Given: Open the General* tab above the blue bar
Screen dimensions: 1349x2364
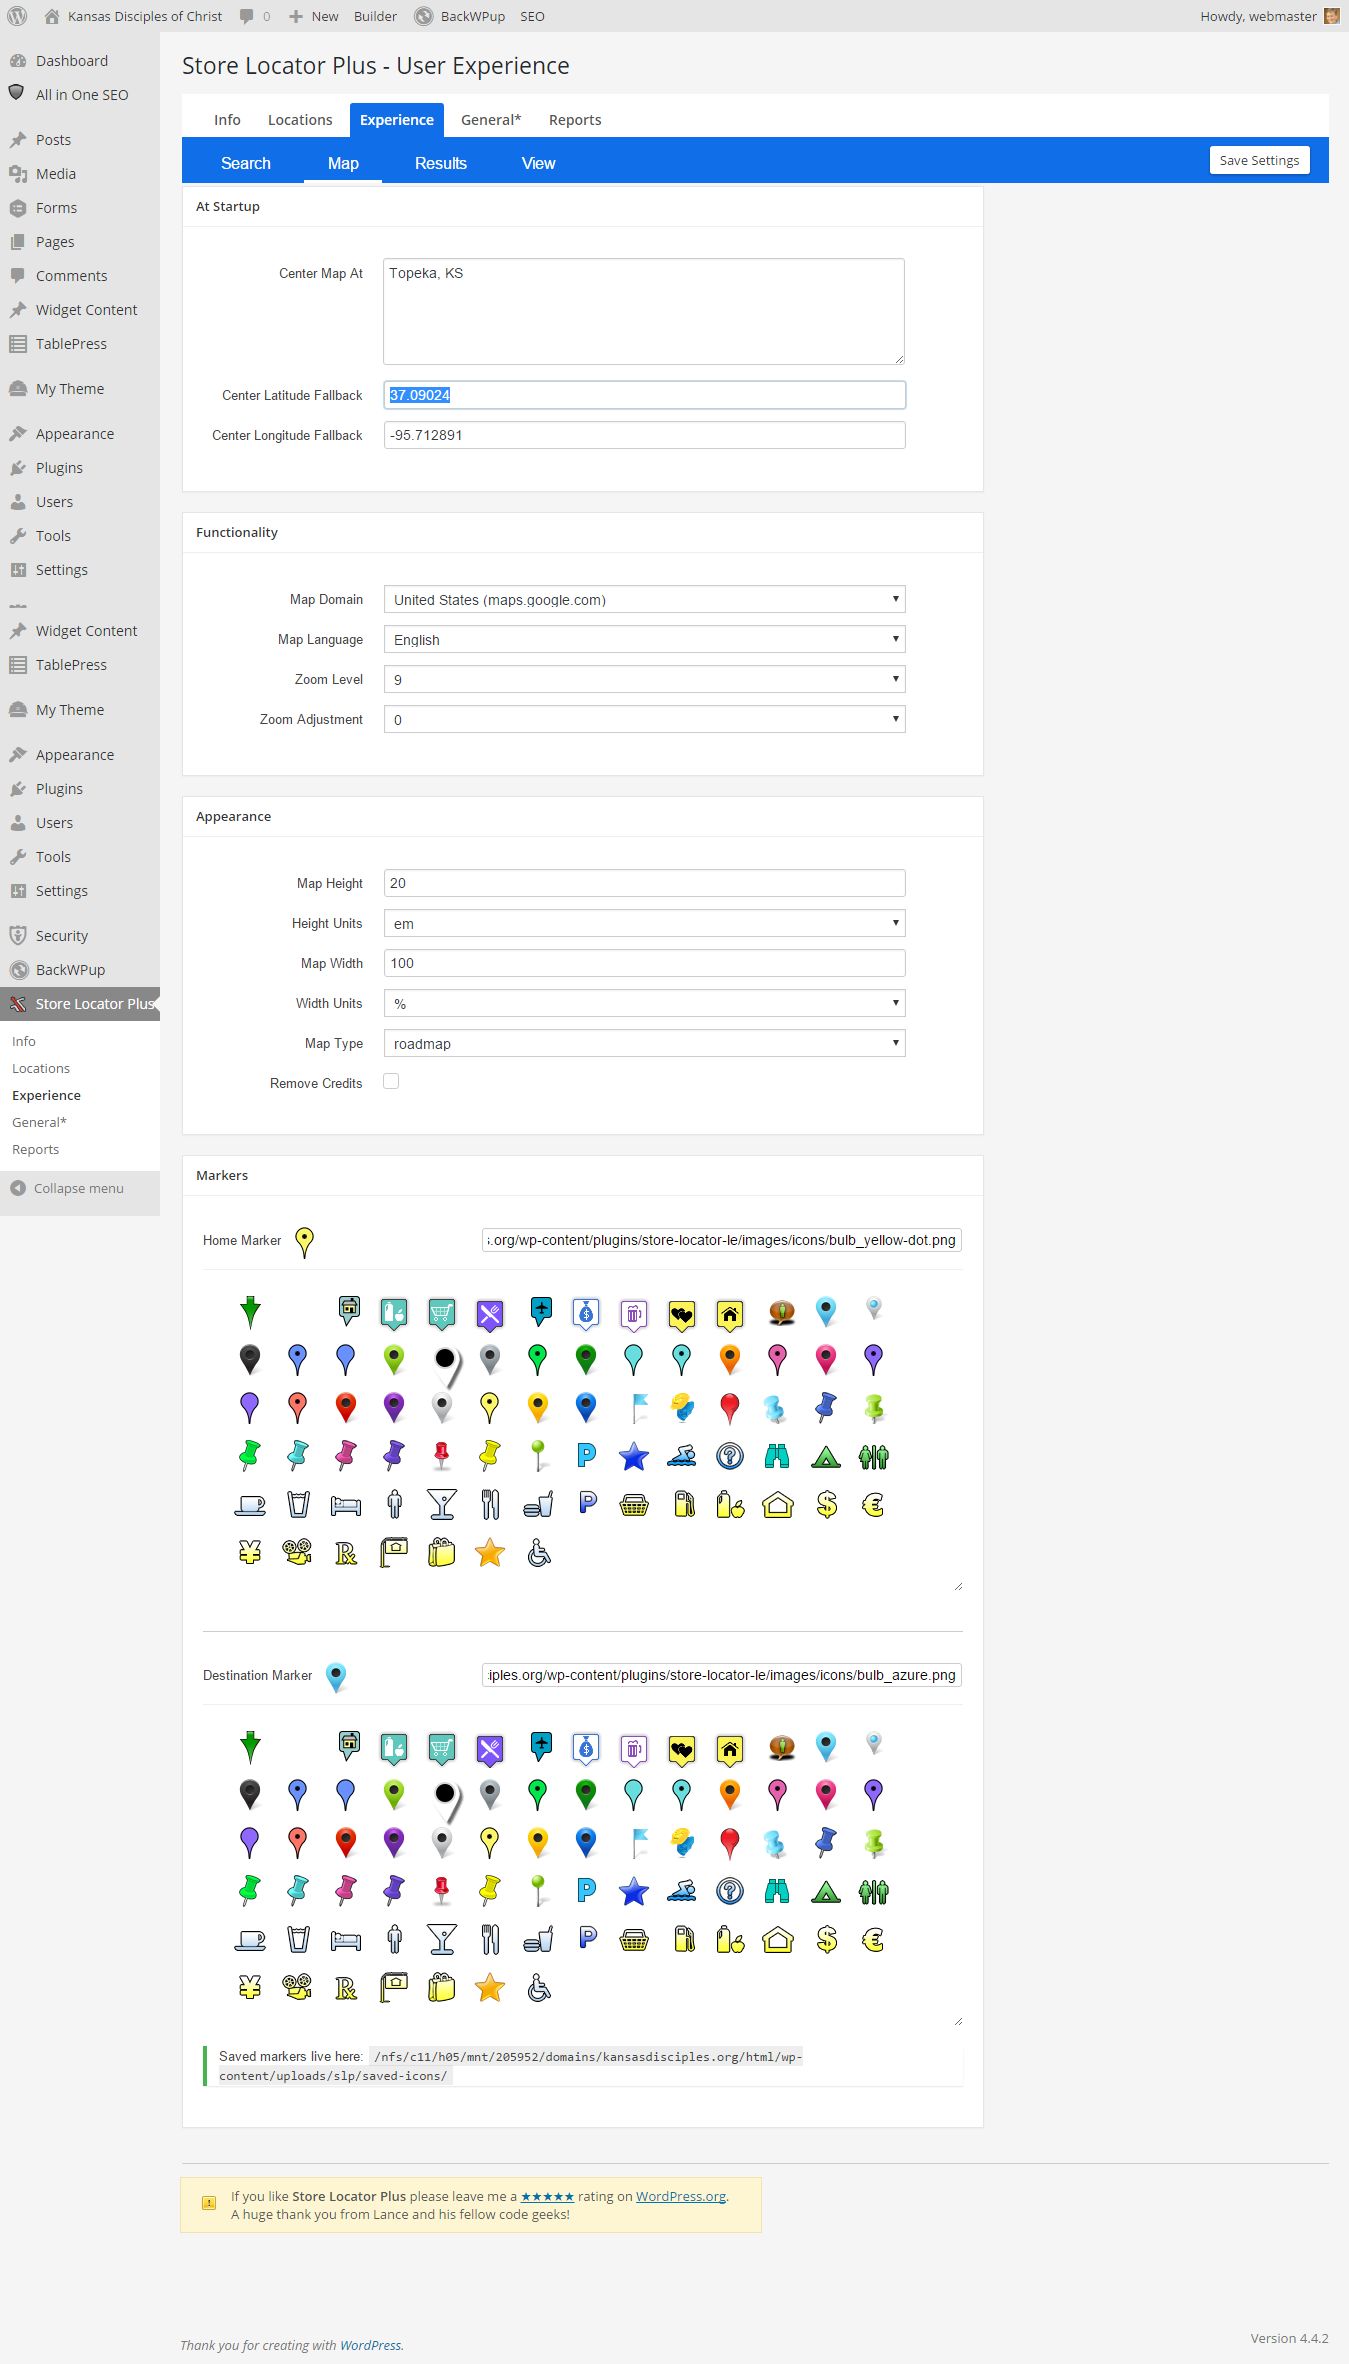Looking at the screenshot, I should [491, 120].
